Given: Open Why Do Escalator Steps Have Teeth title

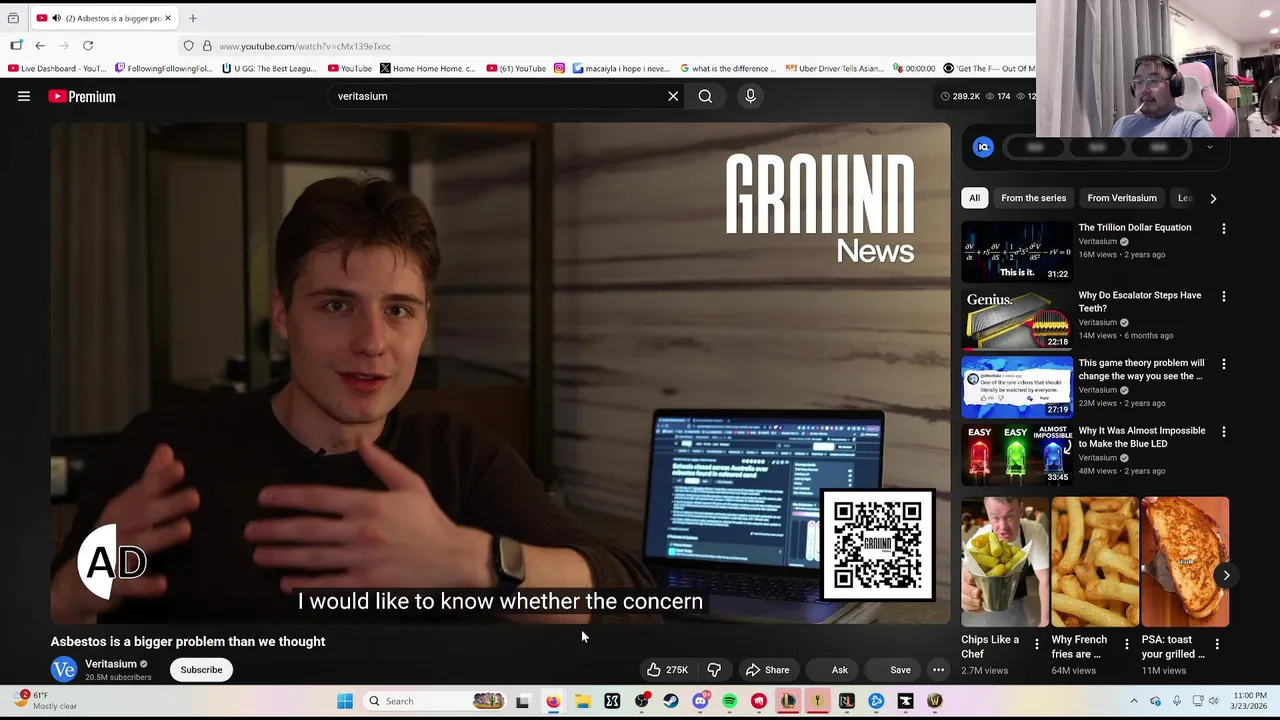Looking at the screenshot, I should tap(1140, 301).
